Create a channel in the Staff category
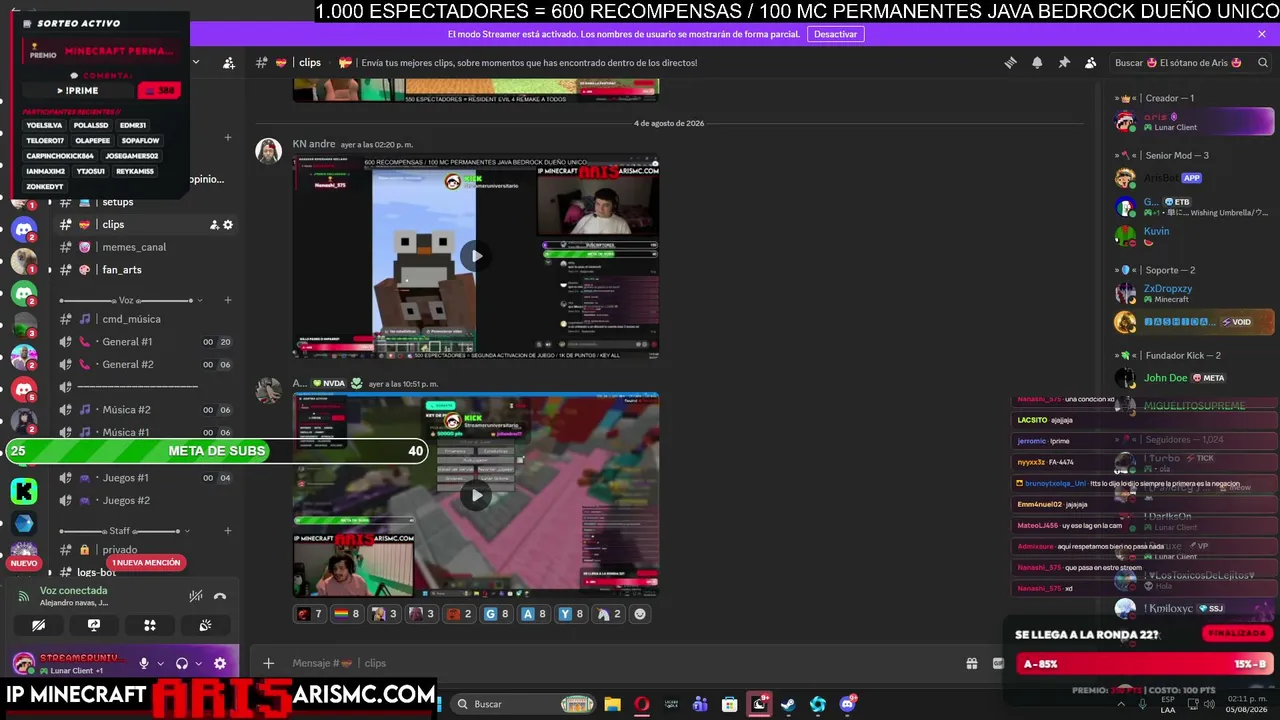The image size is (1280, 720). click(228, 531)
